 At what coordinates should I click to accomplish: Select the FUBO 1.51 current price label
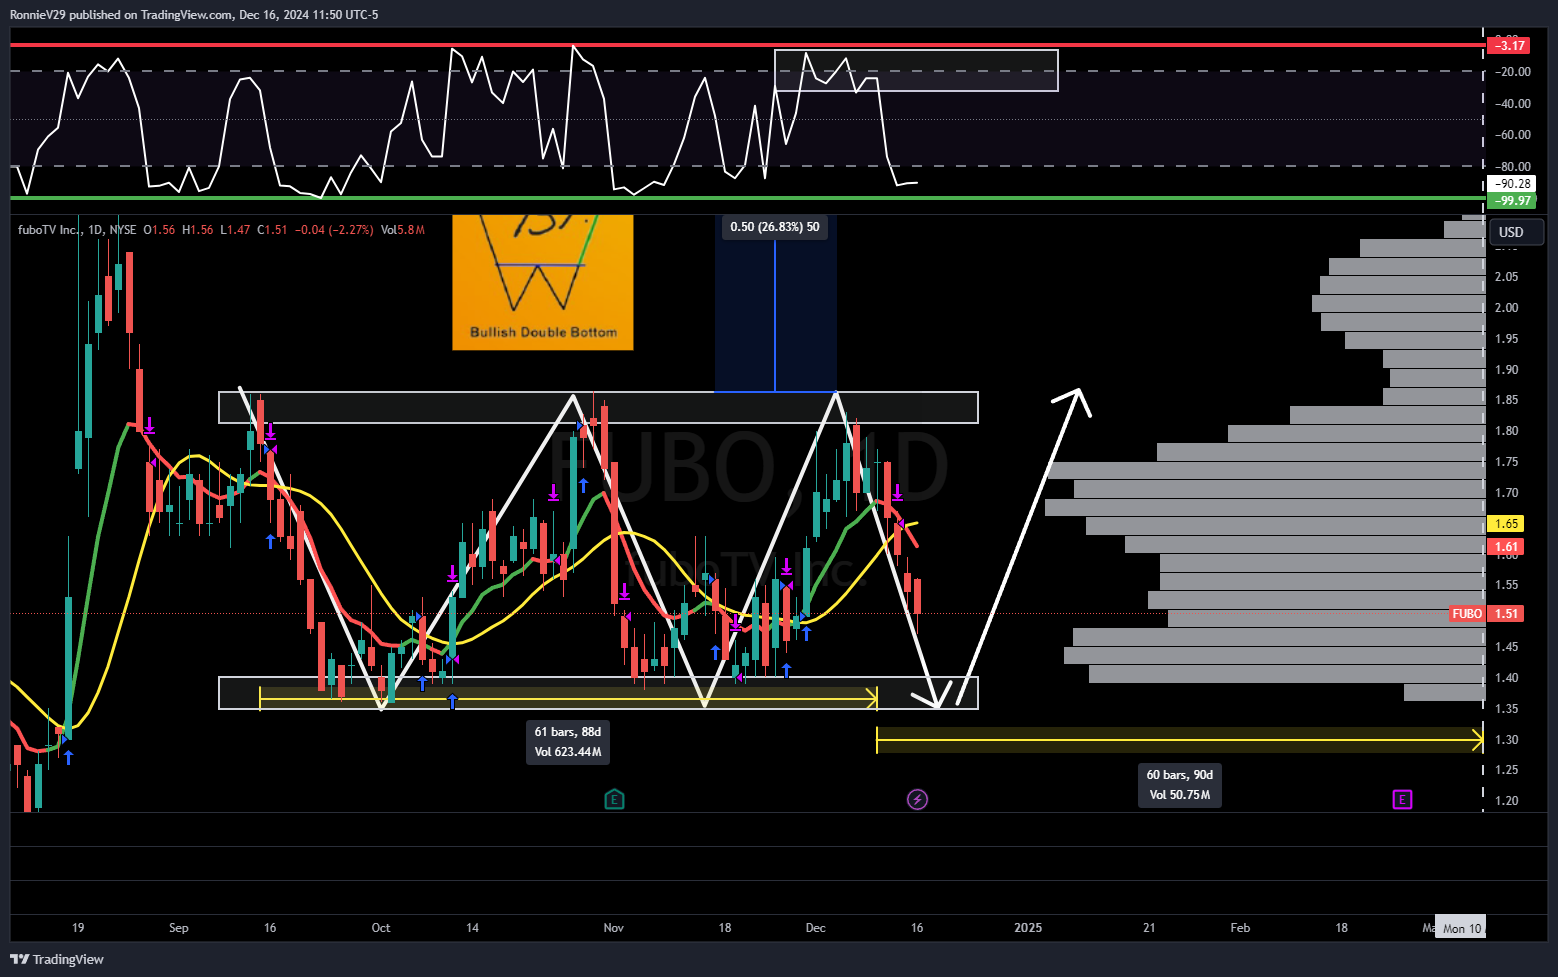[x=1488, y=614]
